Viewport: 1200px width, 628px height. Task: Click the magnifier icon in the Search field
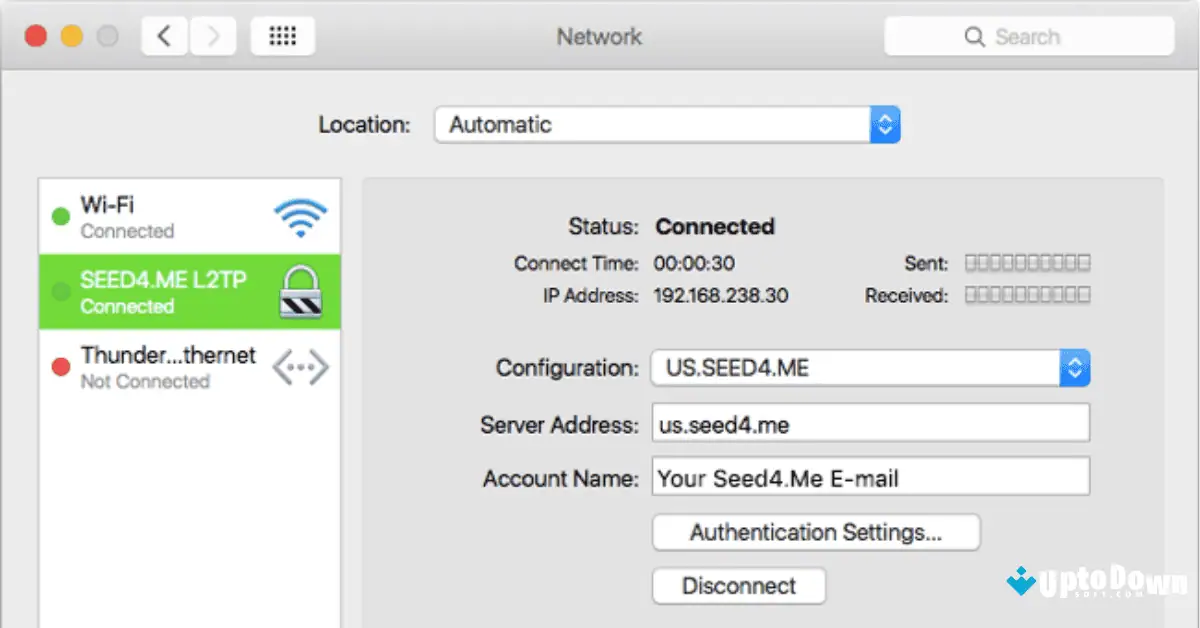pyautogui.click(x=975, y=36)
